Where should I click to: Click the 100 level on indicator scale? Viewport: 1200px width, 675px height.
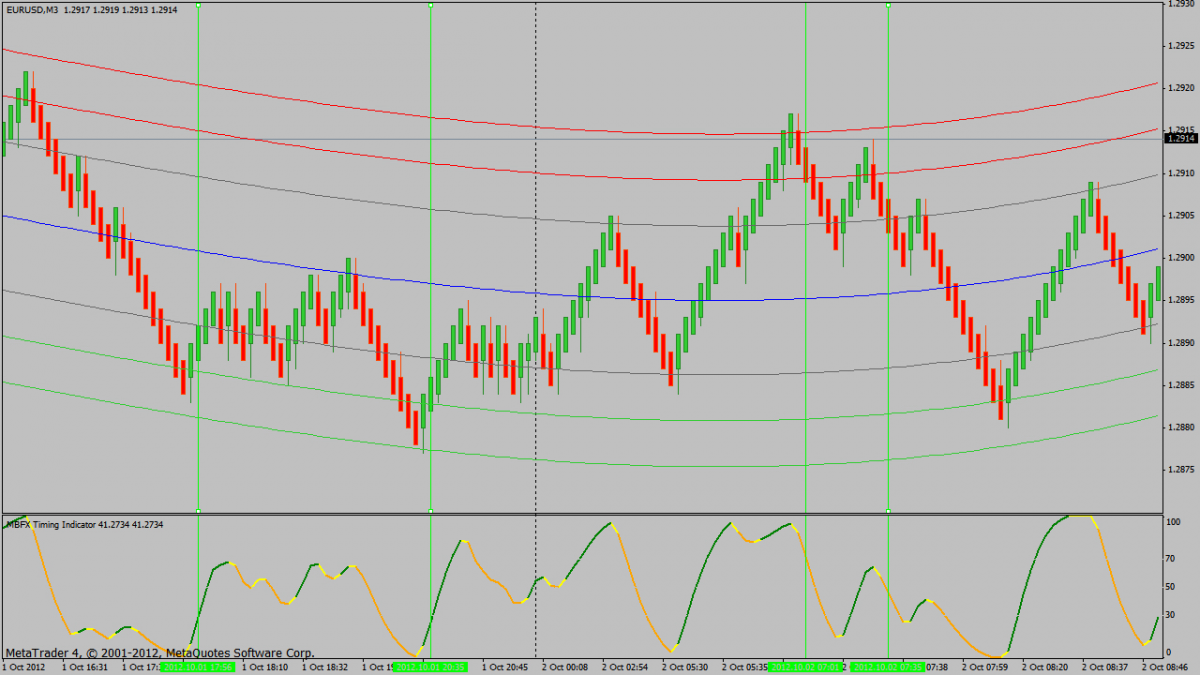point(1173,522)
